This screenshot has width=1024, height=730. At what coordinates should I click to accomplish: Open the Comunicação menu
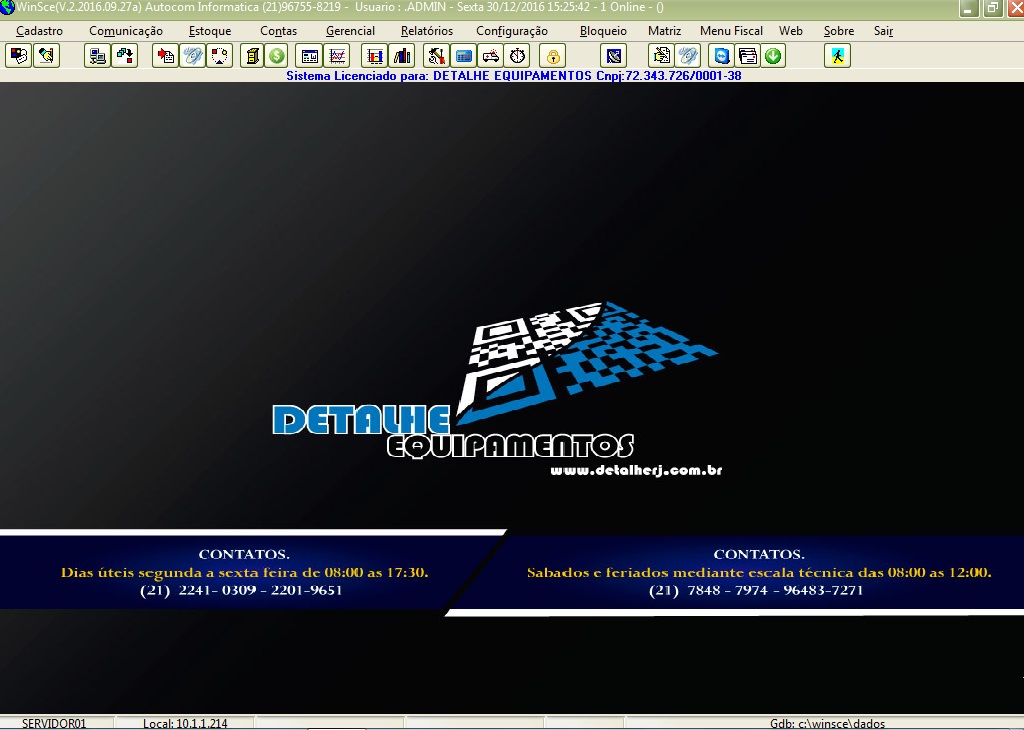[125, 31]
